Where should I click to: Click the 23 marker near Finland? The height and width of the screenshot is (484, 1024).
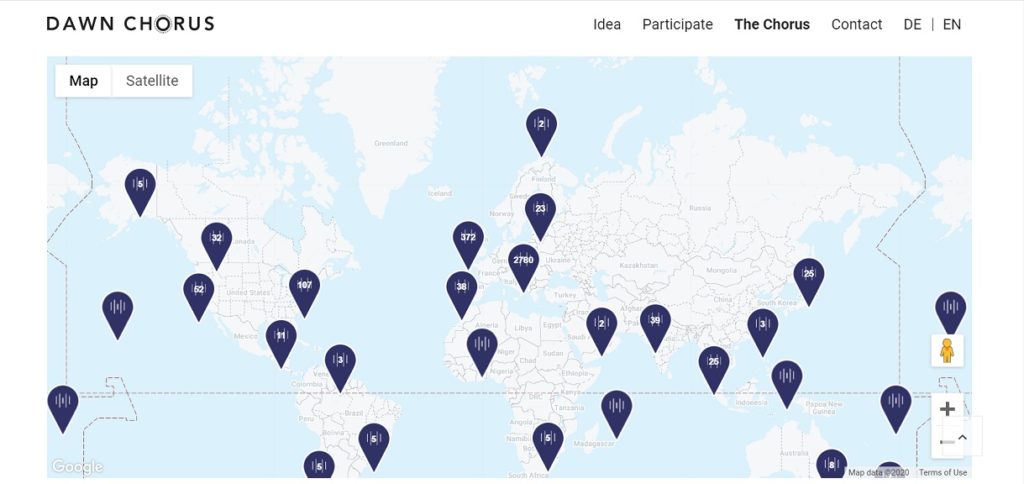(540, 215)
